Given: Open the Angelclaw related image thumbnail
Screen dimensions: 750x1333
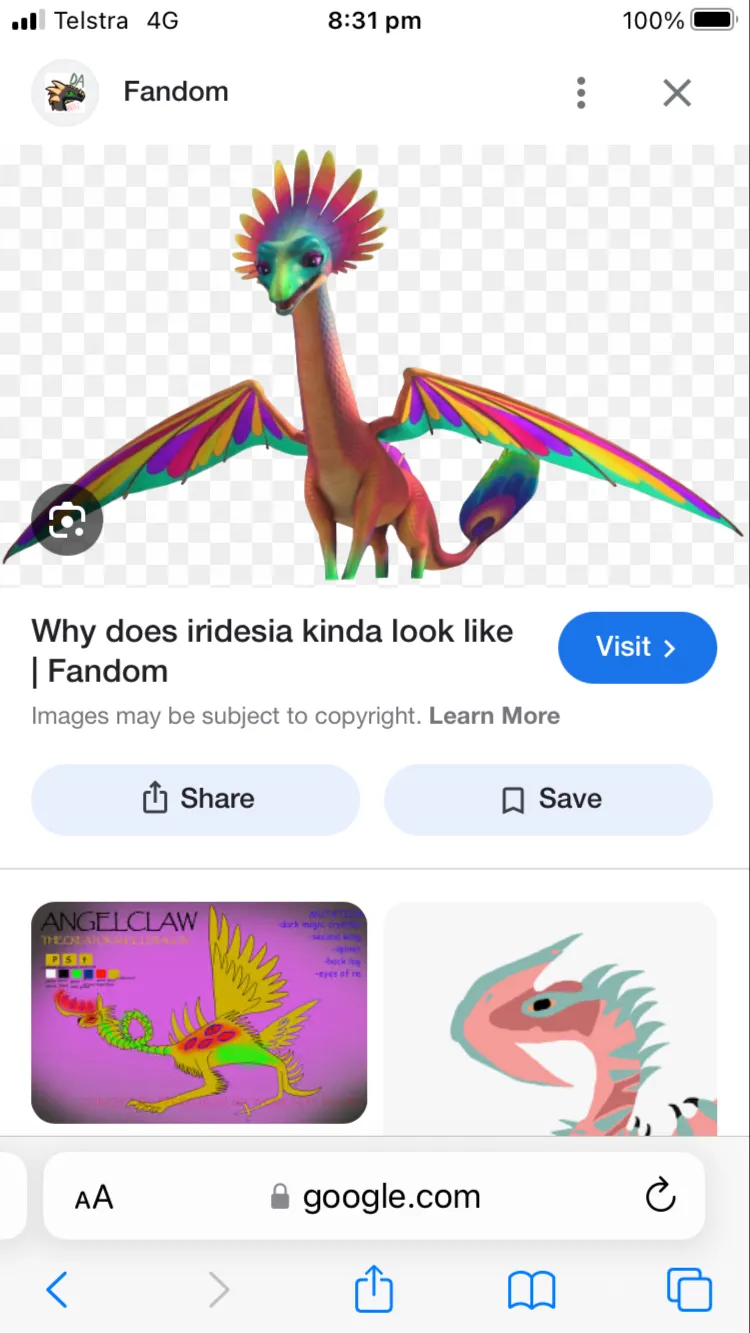Looking at the screenshot, I should (x=199, y=1012).
